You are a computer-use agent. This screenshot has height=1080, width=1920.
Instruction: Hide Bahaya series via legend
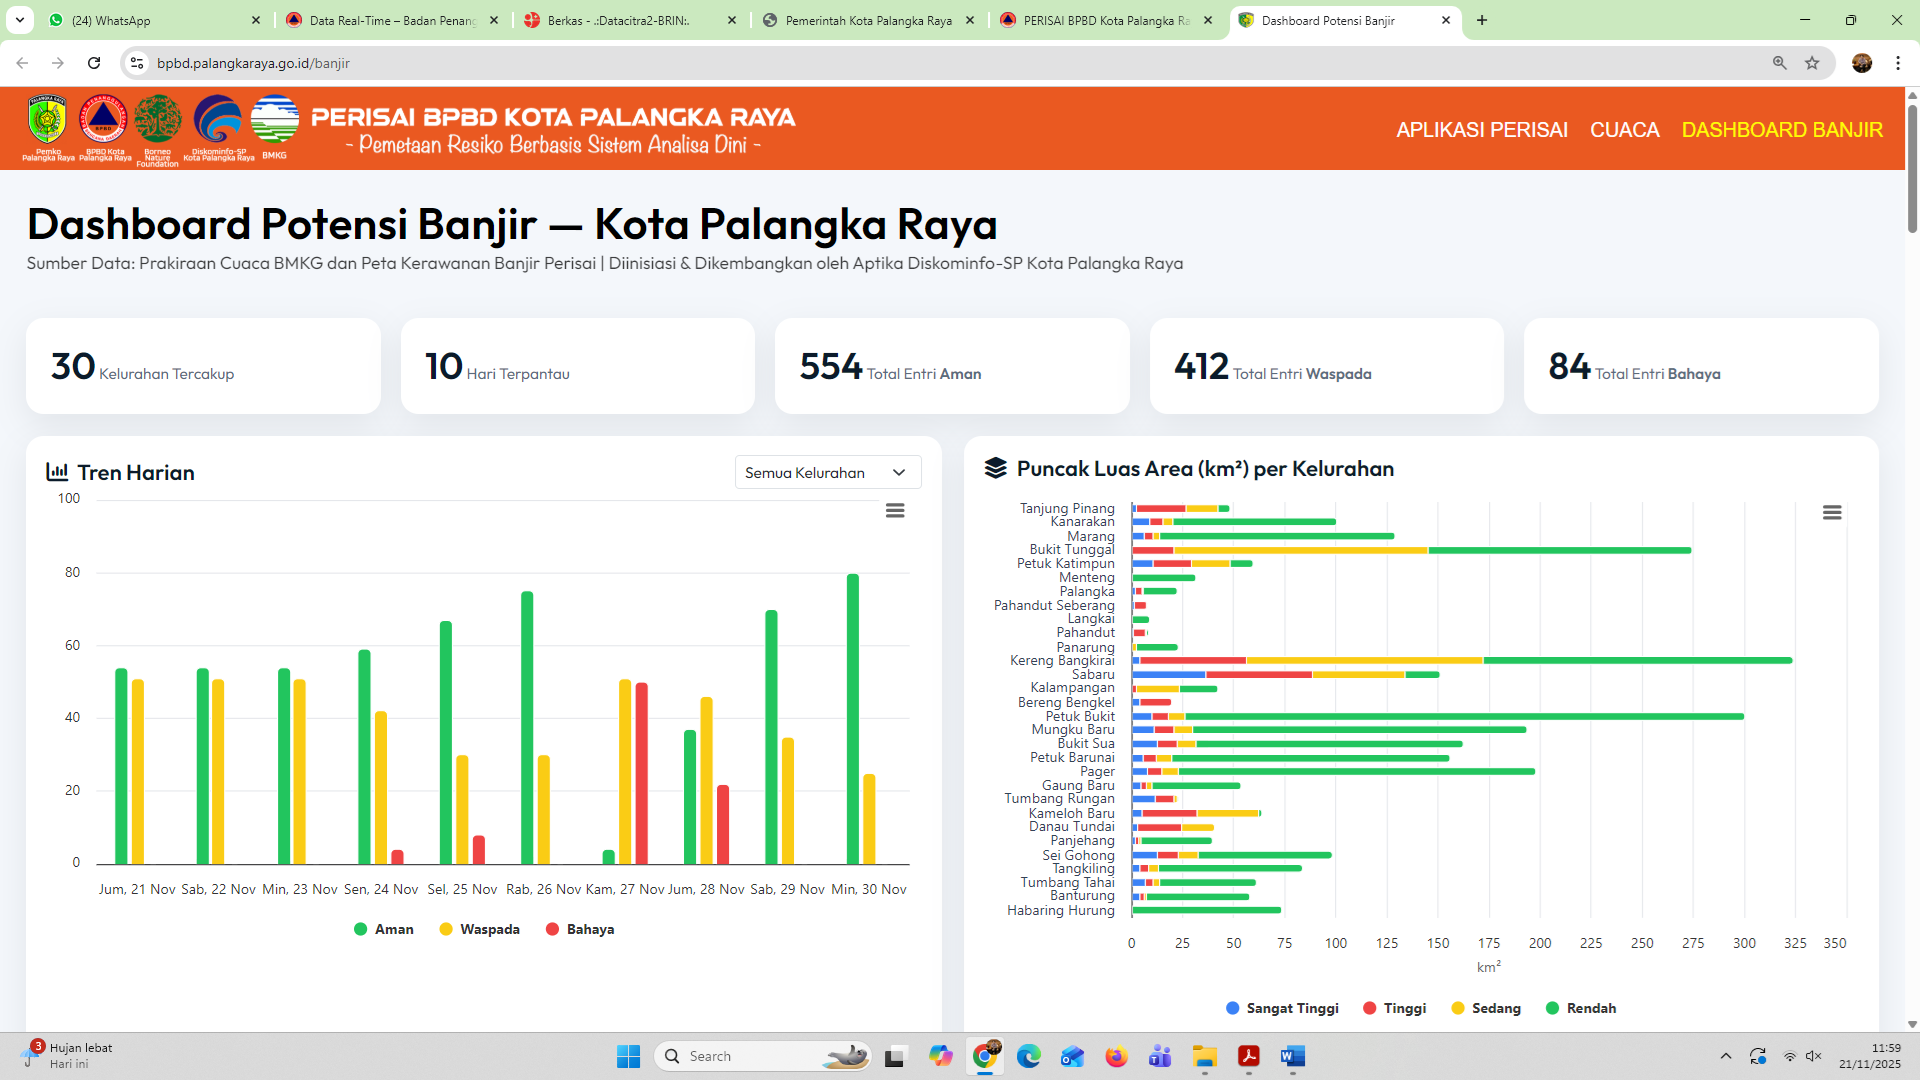pos(580,929)
